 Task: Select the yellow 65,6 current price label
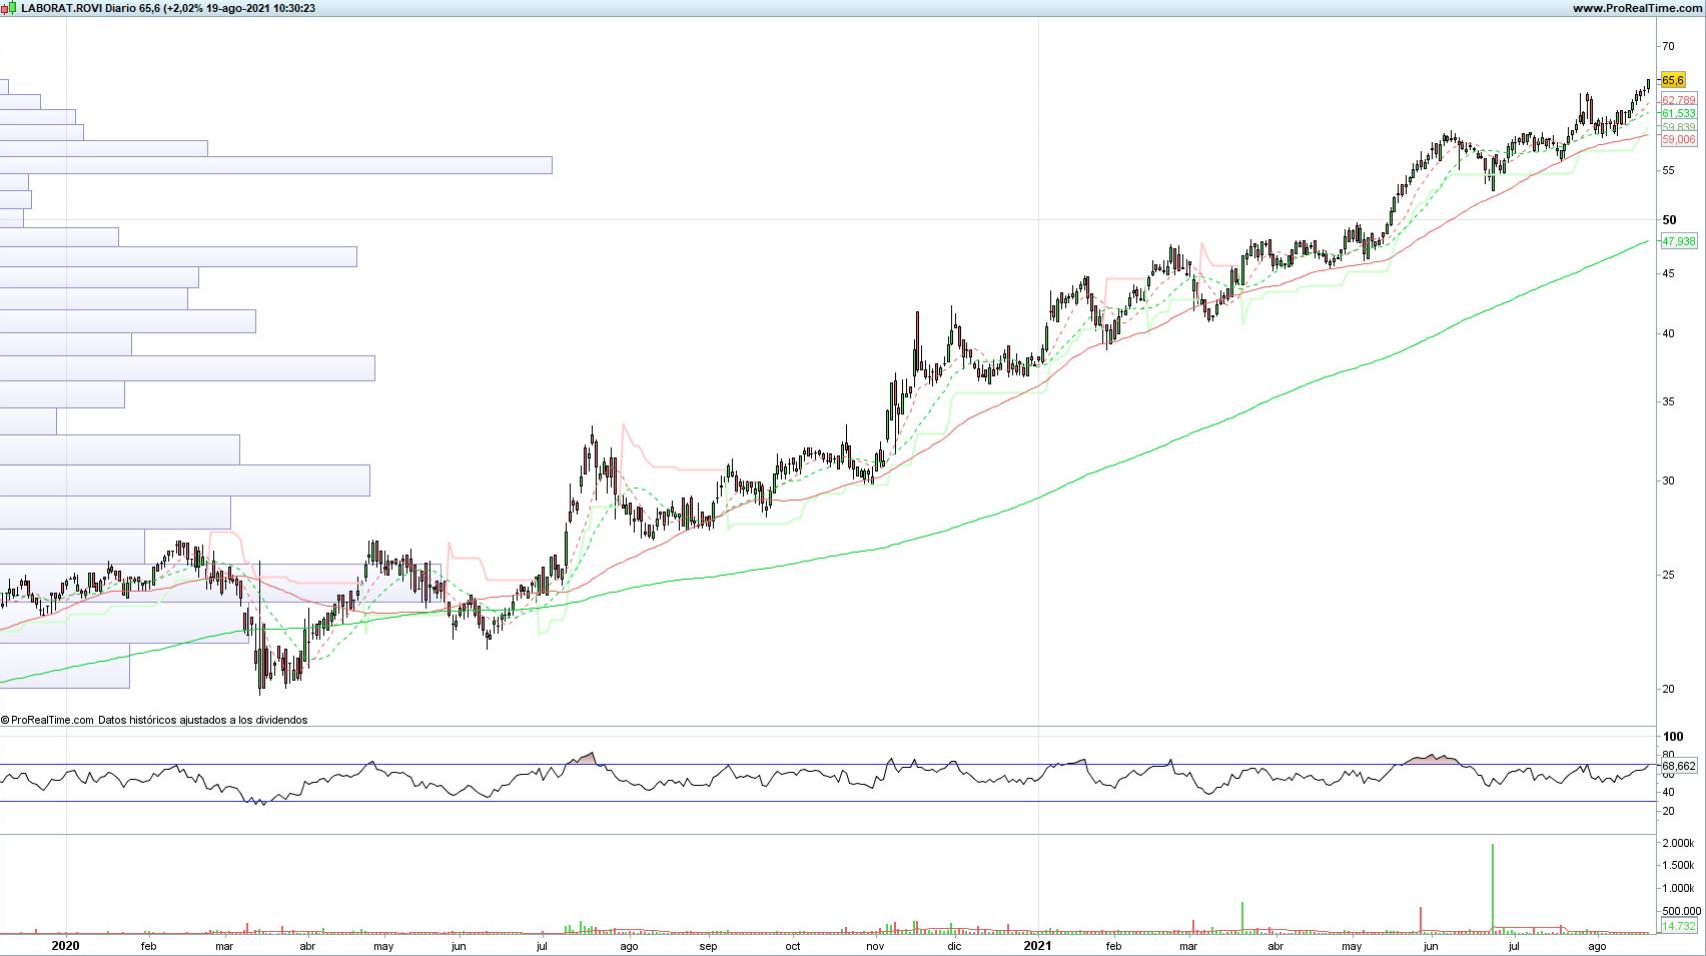pyautogui.click(x=1673, y=80)
